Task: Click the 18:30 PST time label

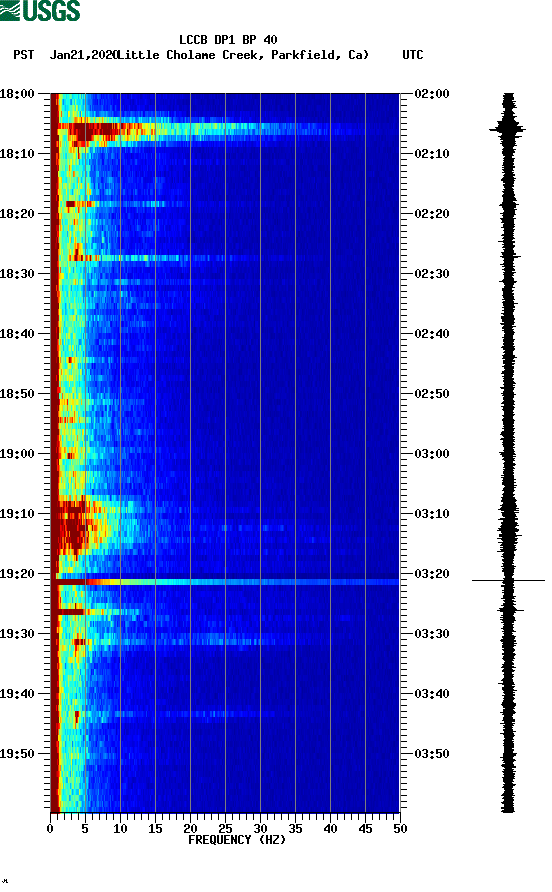Action: point(17,274)
